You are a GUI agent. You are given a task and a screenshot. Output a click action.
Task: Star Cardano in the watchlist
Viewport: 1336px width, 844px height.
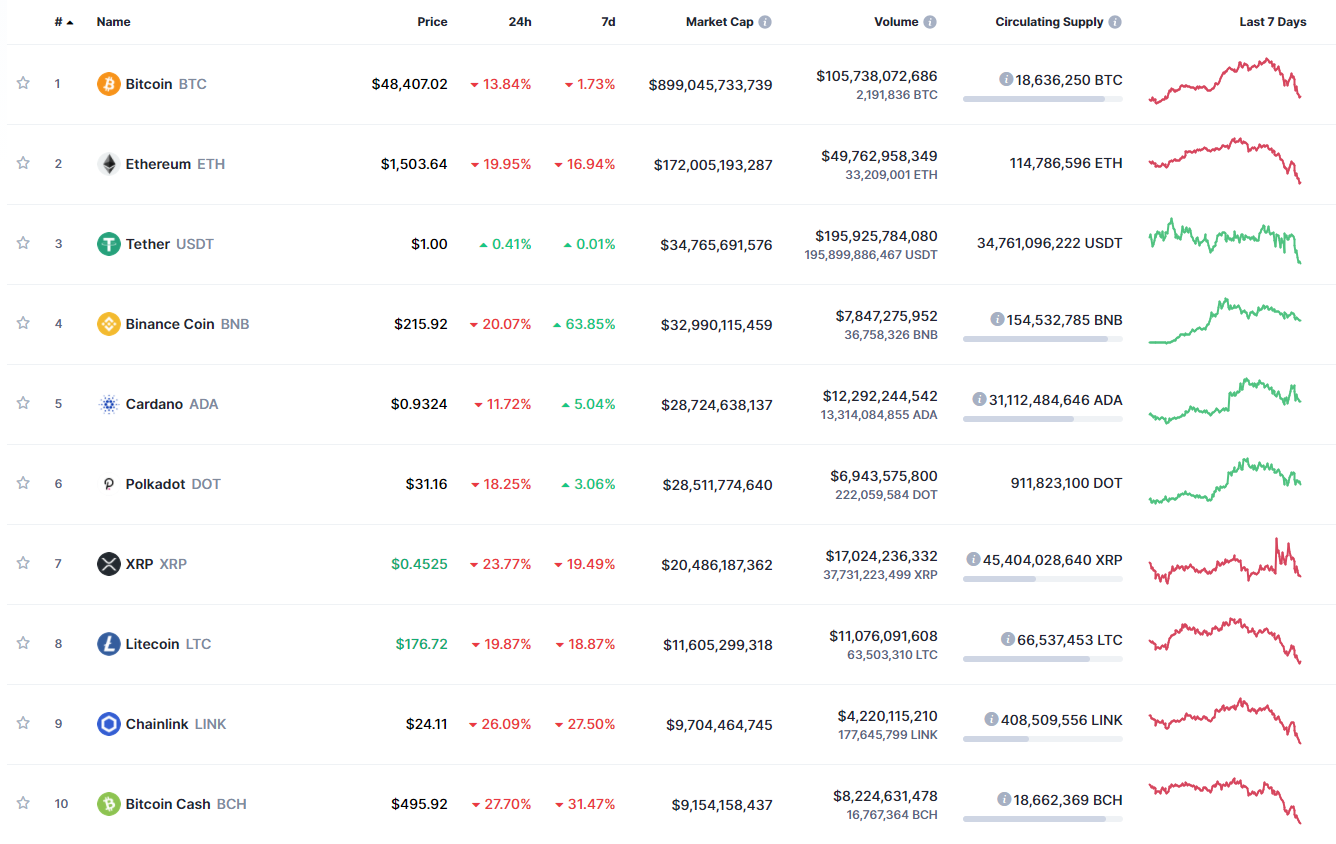point(23,403)
